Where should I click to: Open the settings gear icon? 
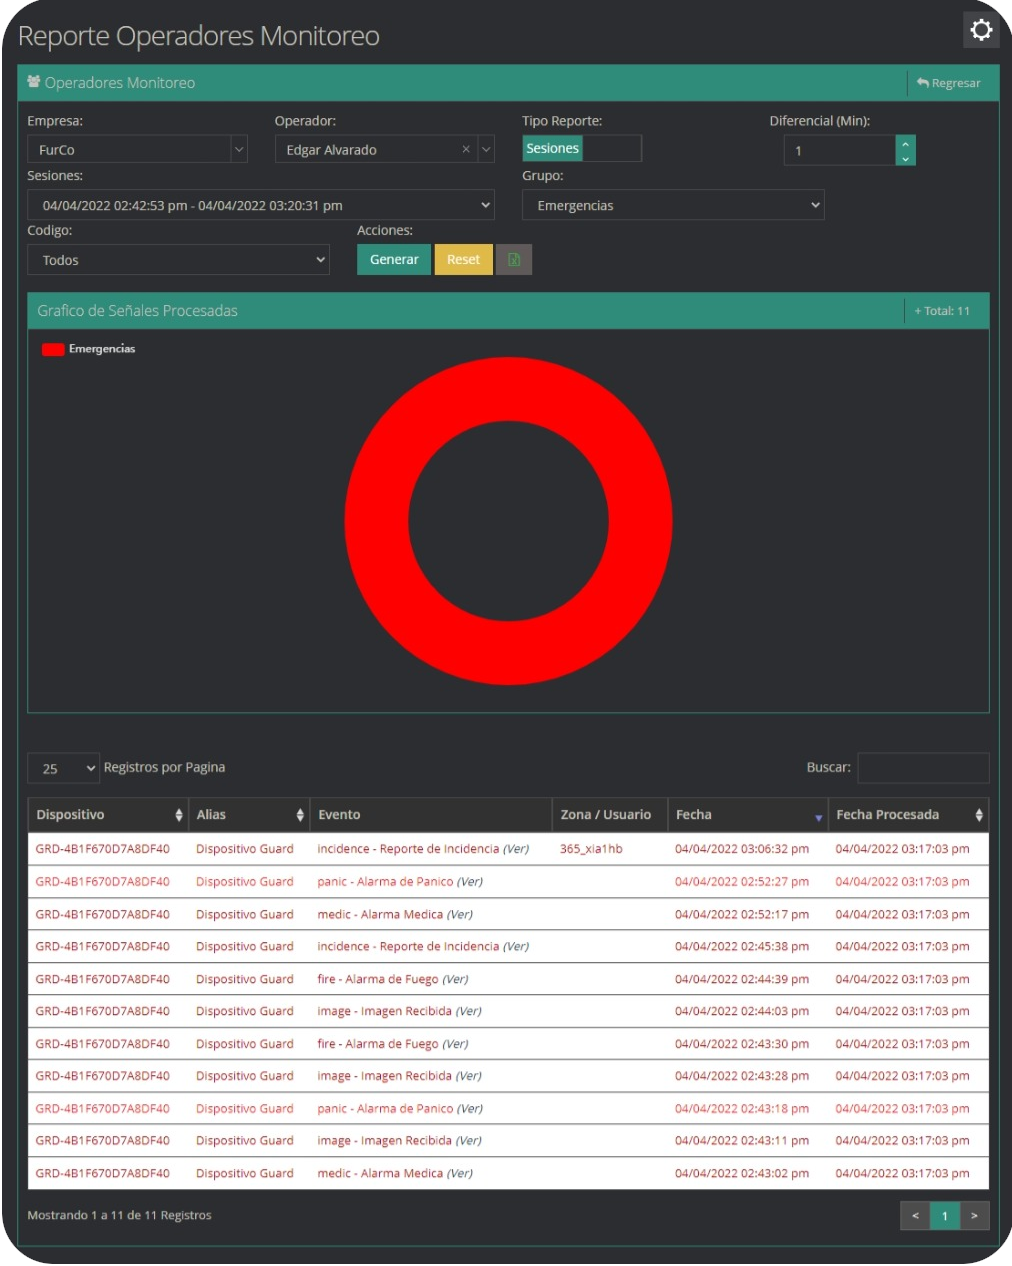pyautogui.click(x=981, y=30)
